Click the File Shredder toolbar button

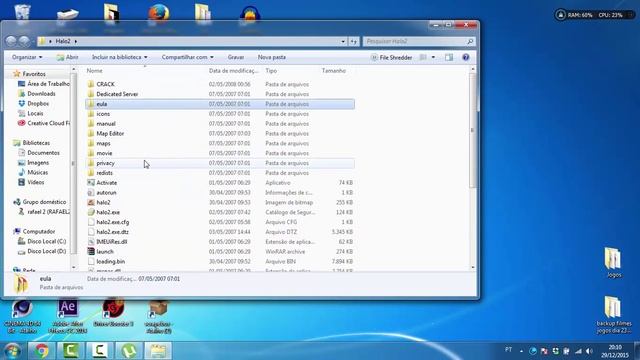[391, 58]
